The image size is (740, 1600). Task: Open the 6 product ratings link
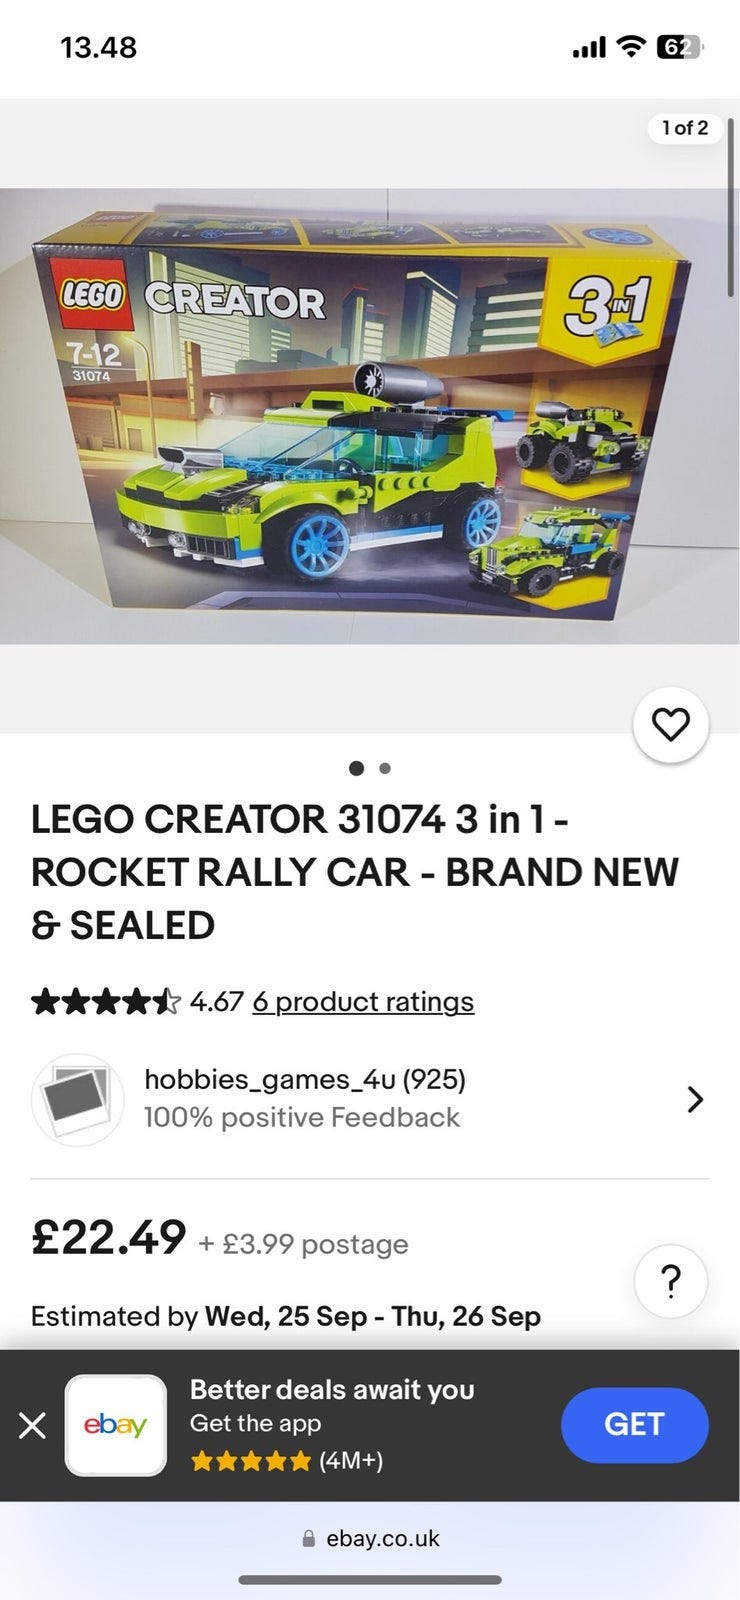tap(363, 1001)
